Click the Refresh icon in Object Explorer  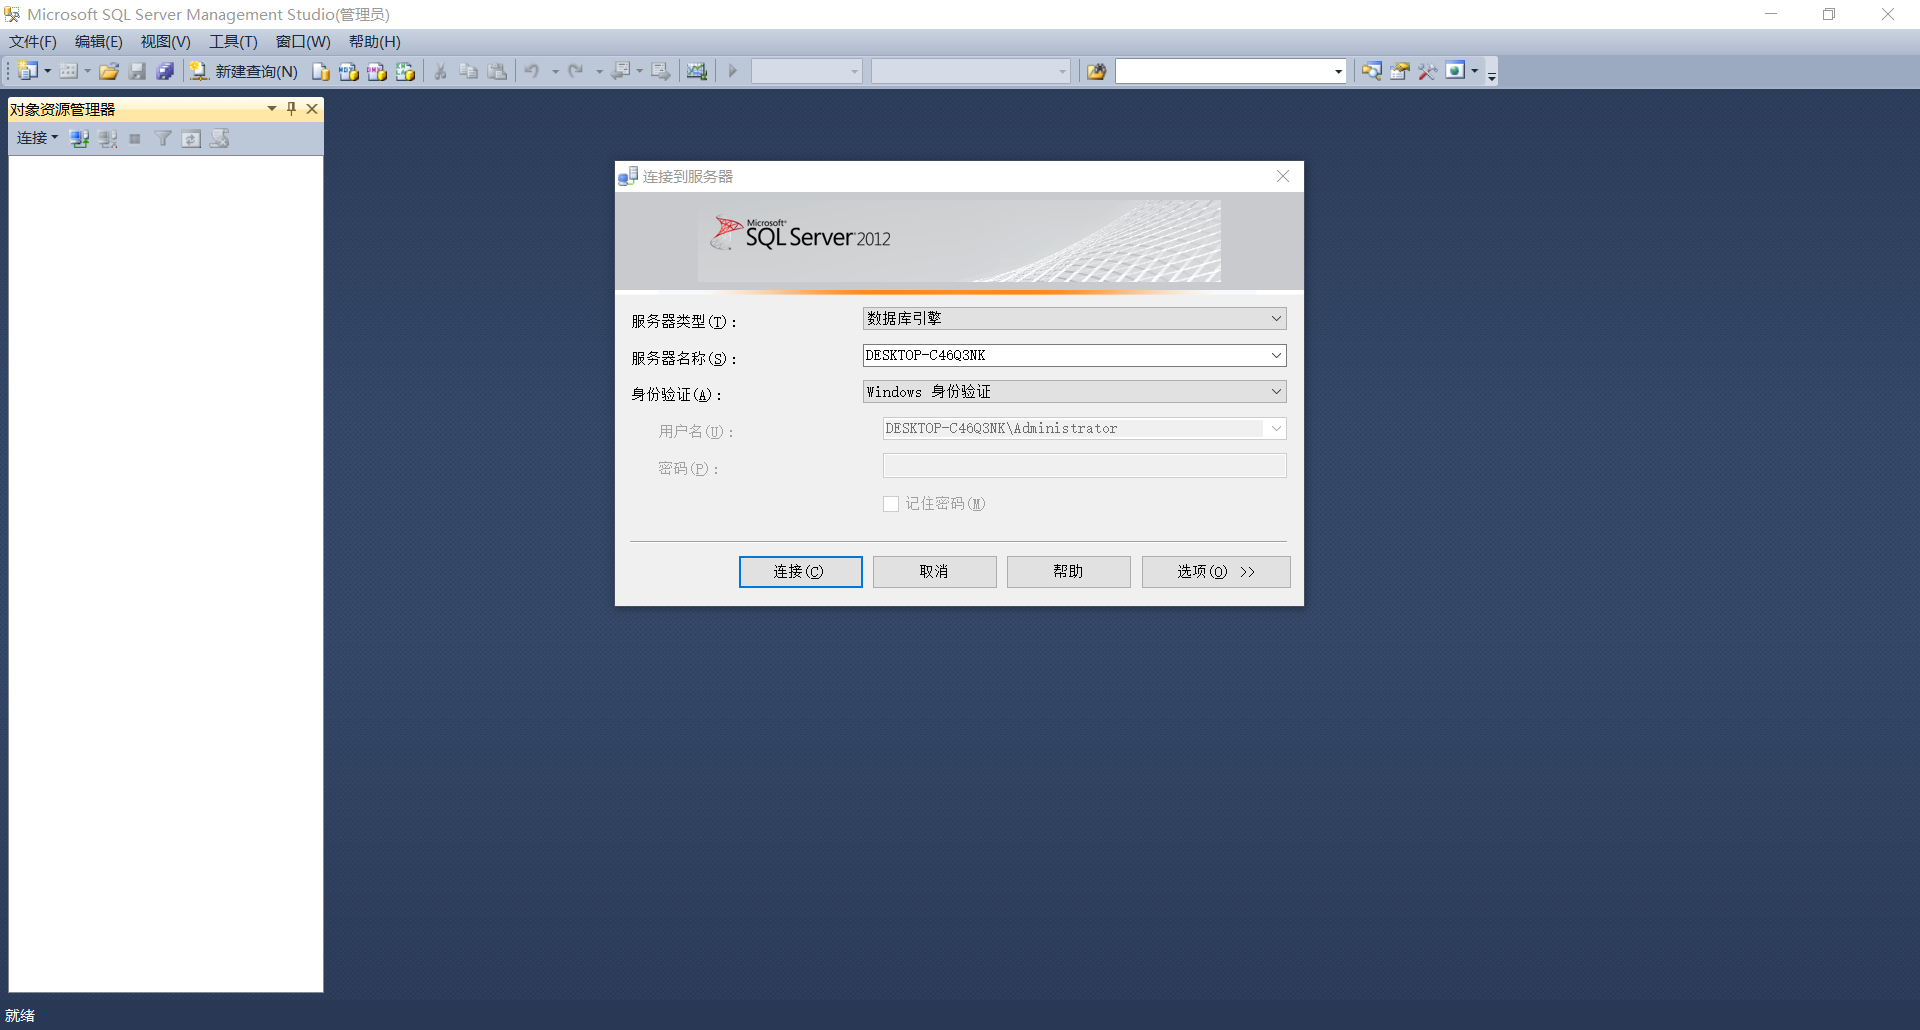(x=191, y=139)
